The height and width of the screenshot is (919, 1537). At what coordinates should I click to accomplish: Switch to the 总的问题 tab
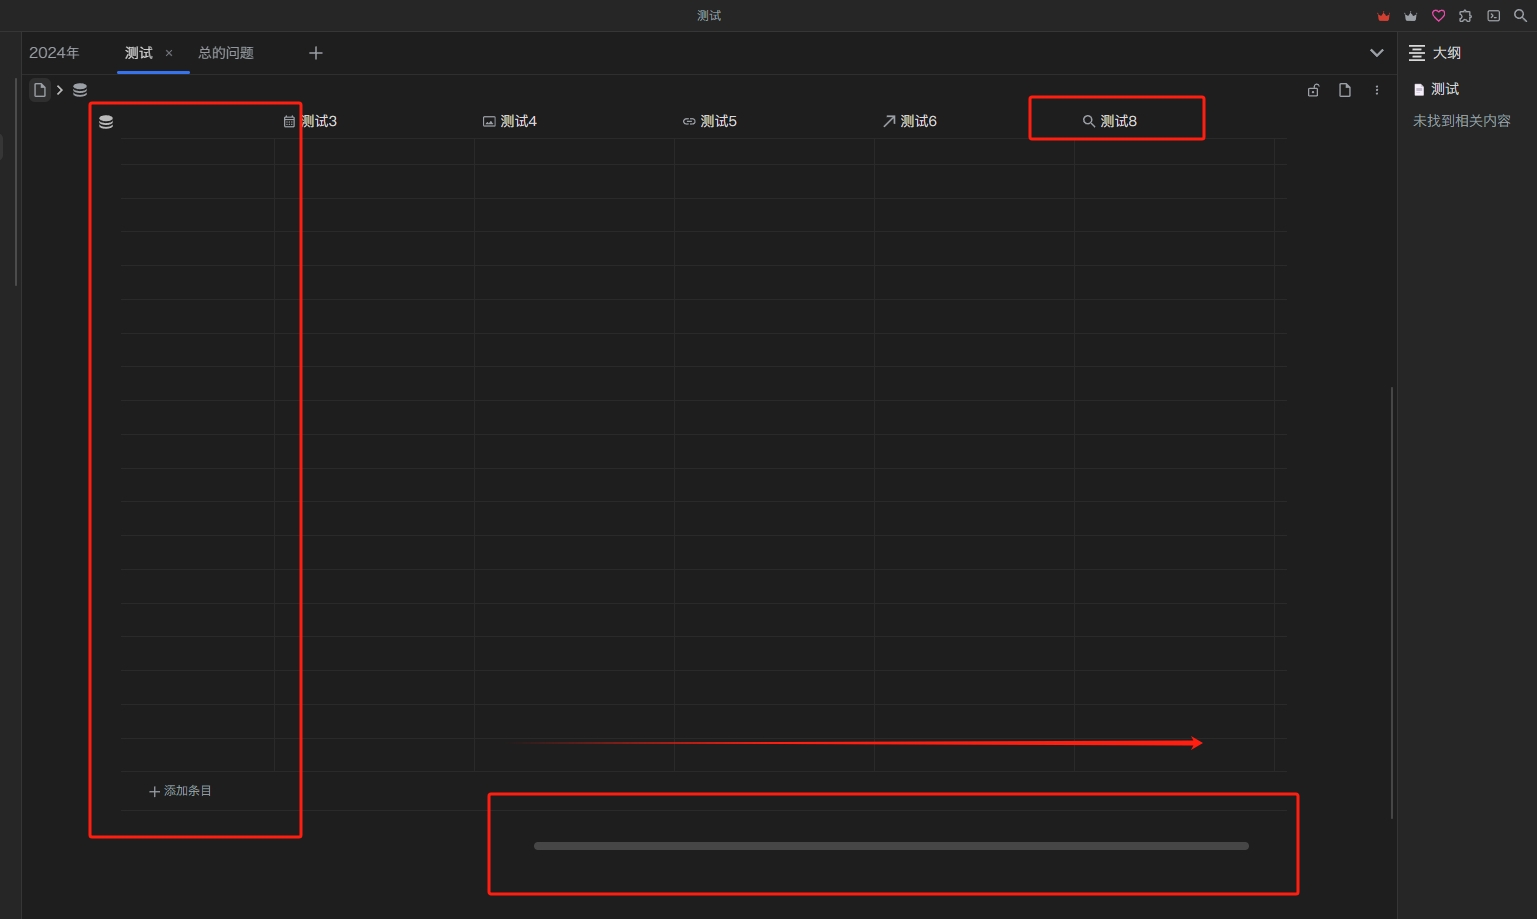(x=226, y=53)
